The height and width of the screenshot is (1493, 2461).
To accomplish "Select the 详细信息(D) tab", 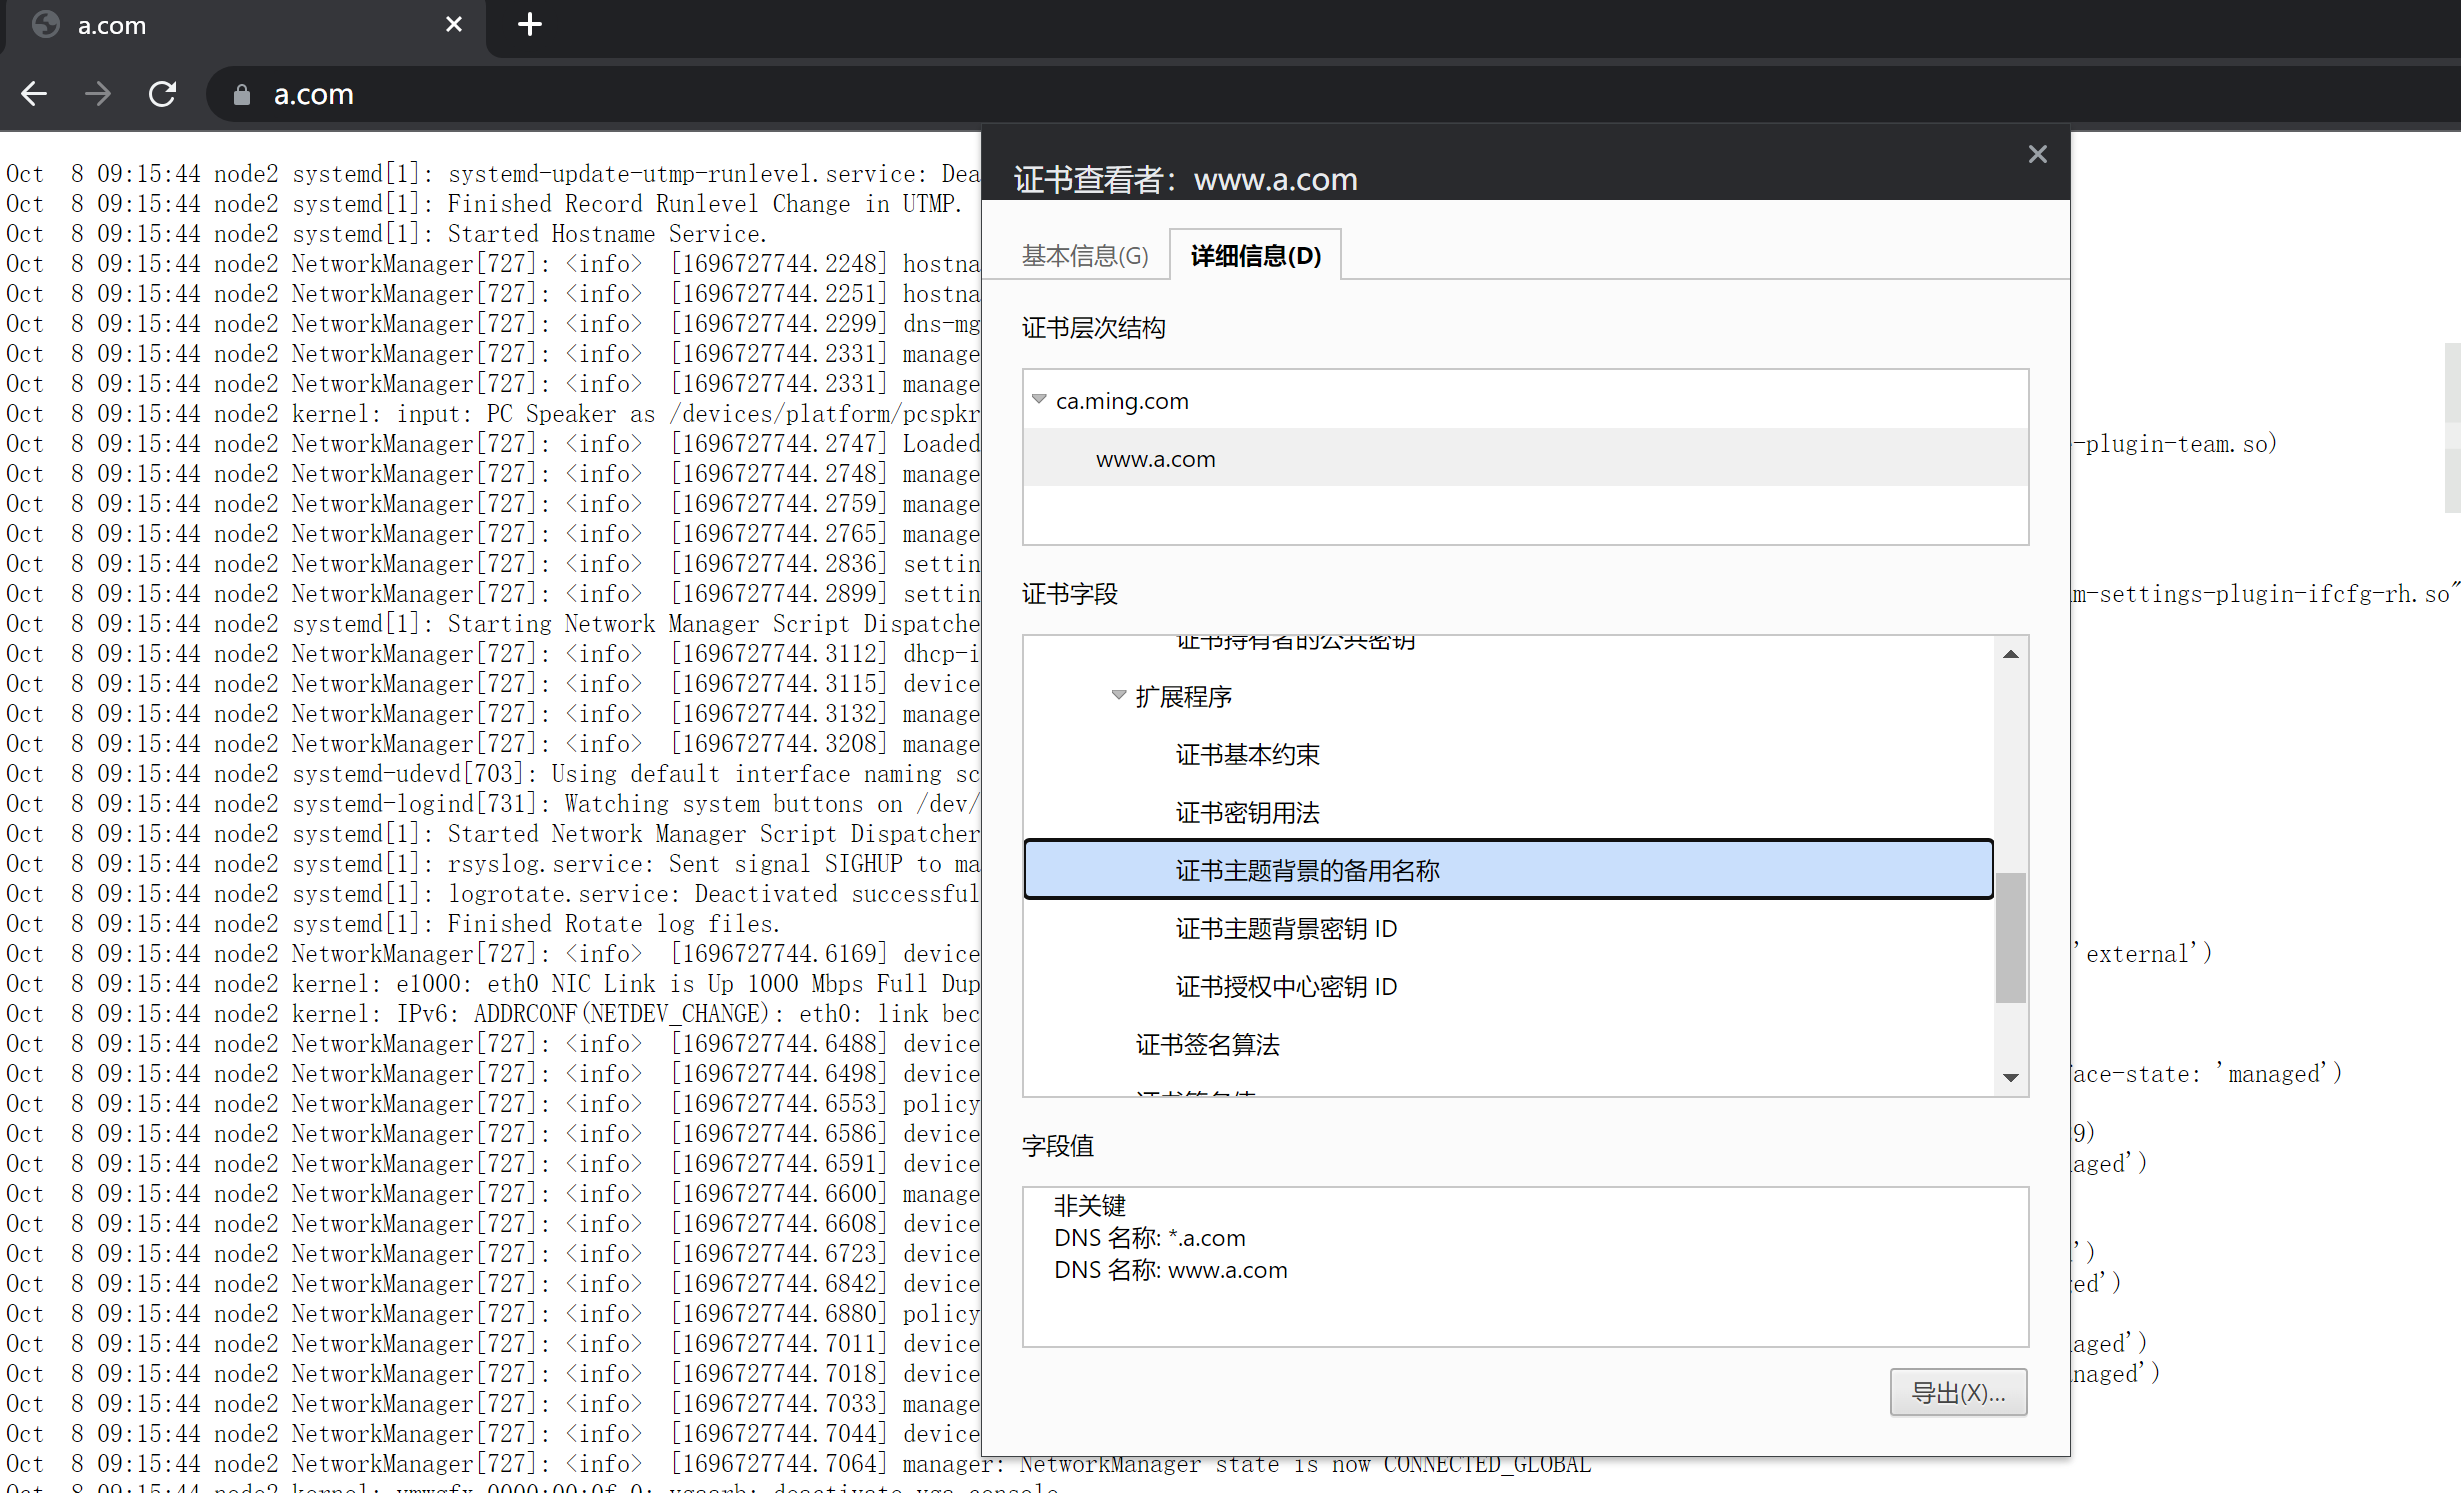I will (x=1255, y=256).
